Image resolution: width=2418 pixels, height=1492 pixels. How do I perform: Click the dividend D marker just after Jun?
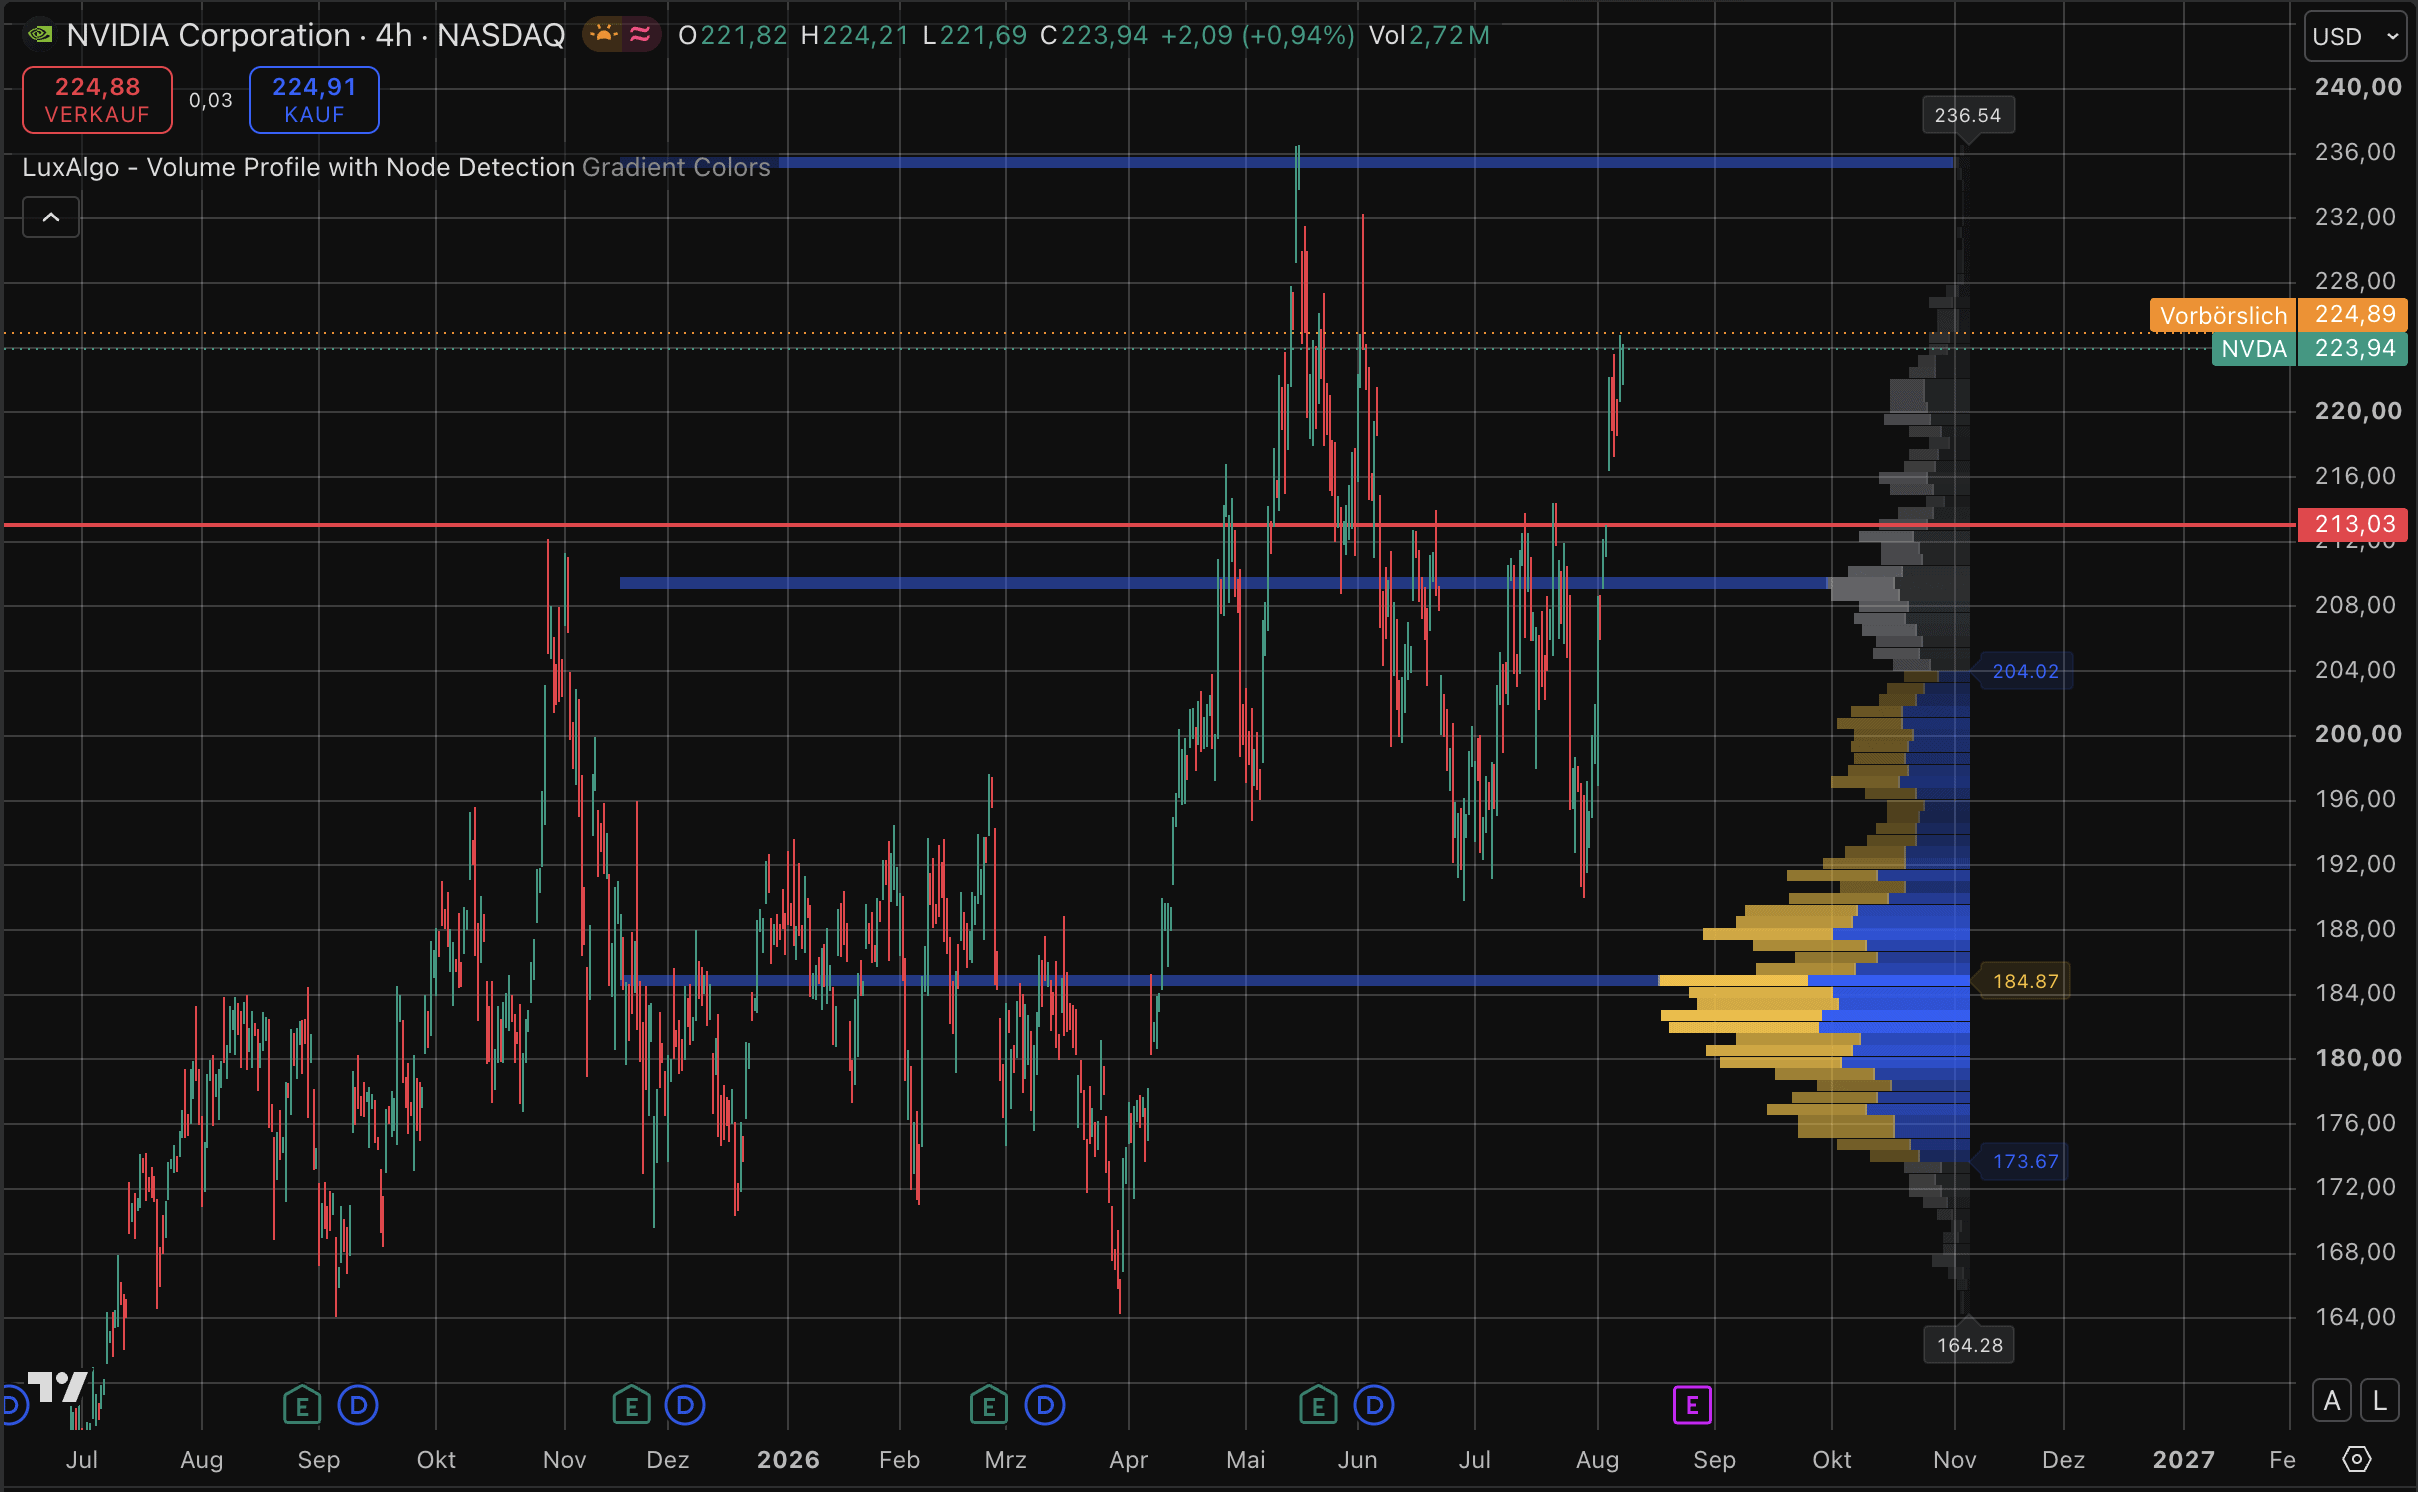[1374, 1406]
